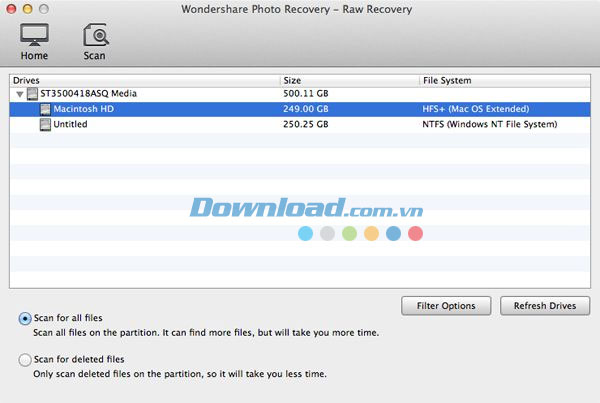Start the Scan toolbar icon
Viewport: 600px width, 403px height.
95,41
